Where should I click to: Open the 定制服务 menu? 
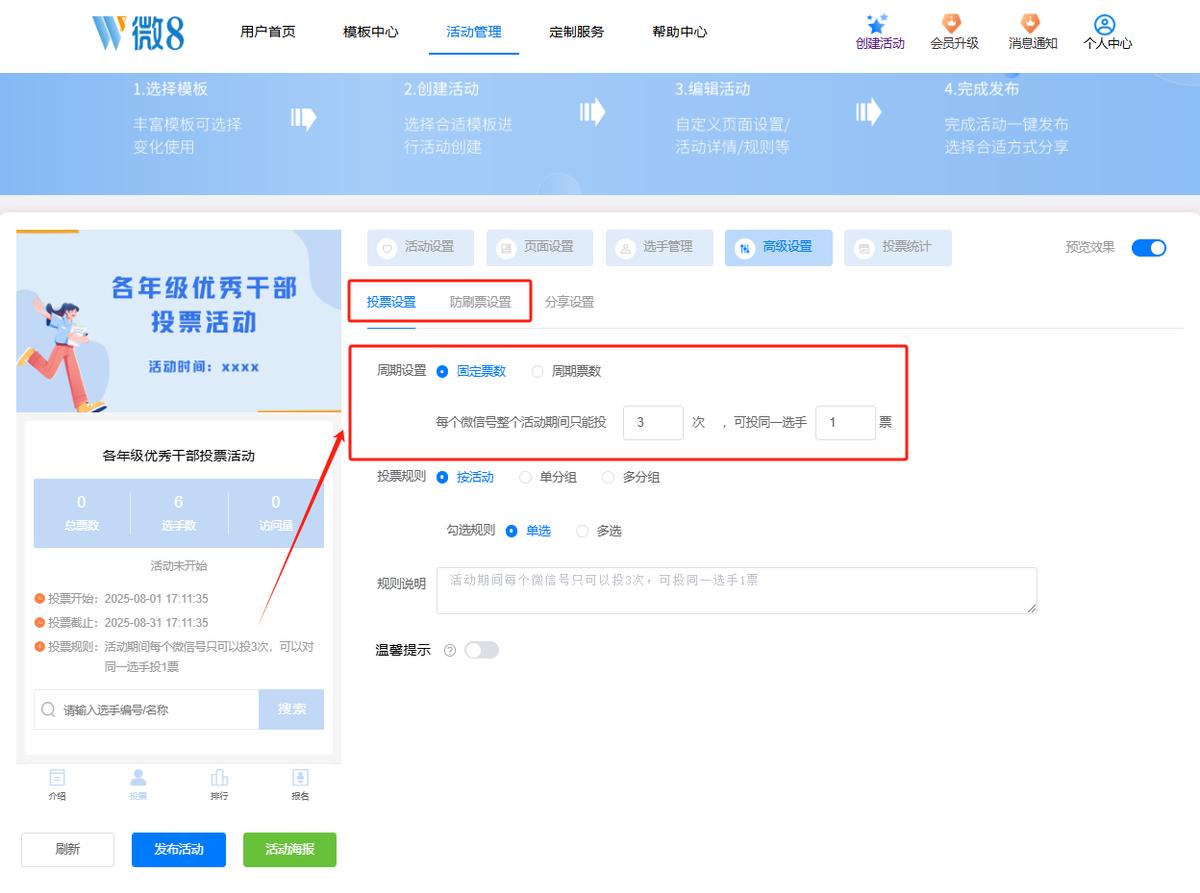tap(577, 32)
